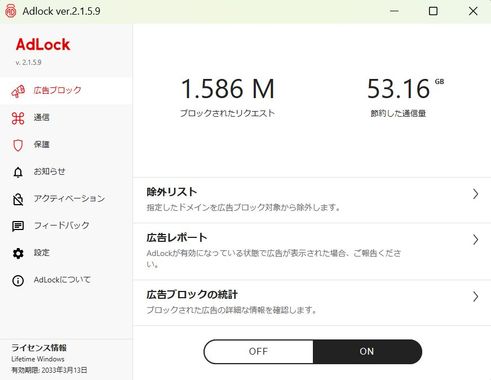Expand the 広告レポート chevron arrow
Viewport: 491px width, 380px height.
(x=475, y=239)
